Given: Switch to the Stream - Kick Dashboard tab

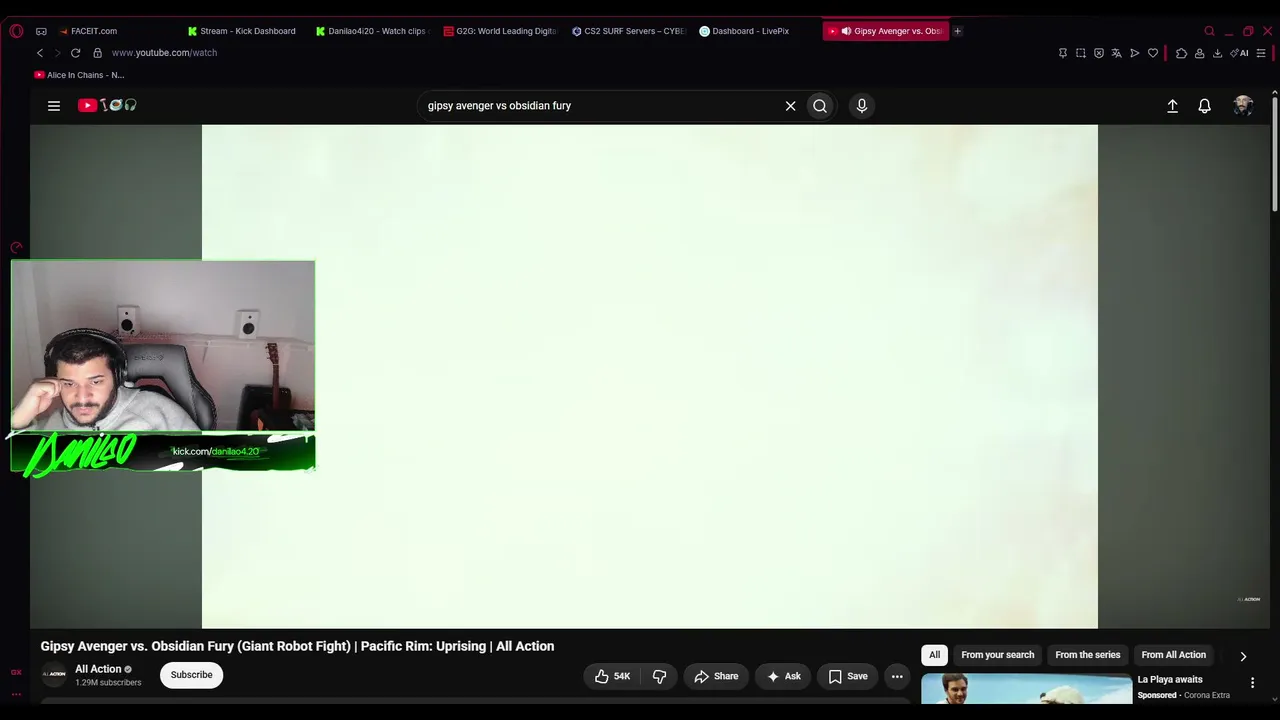Looking at the screenshot, I should 242,31.
